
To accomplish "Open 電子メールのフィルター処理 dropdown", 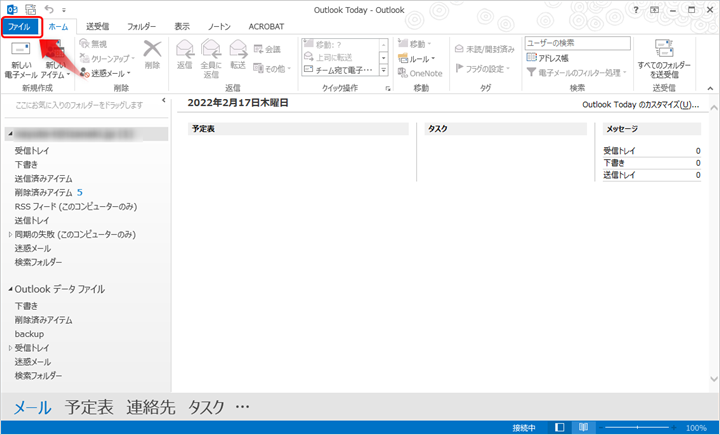I will (577, 73).
